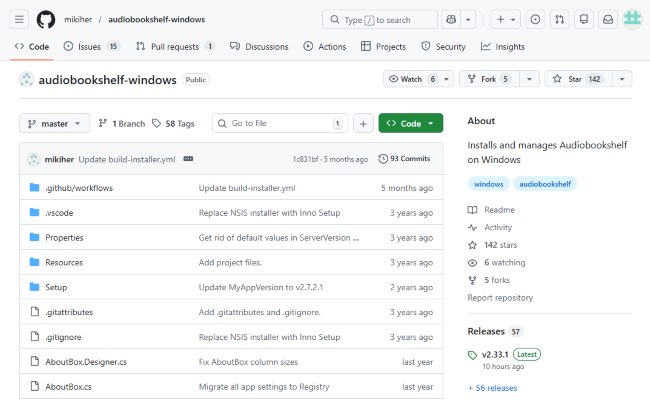The image size is (650, 400).
Task: Switch to the Actions tab
Action: pyautogui.click(x=325, y=47)
